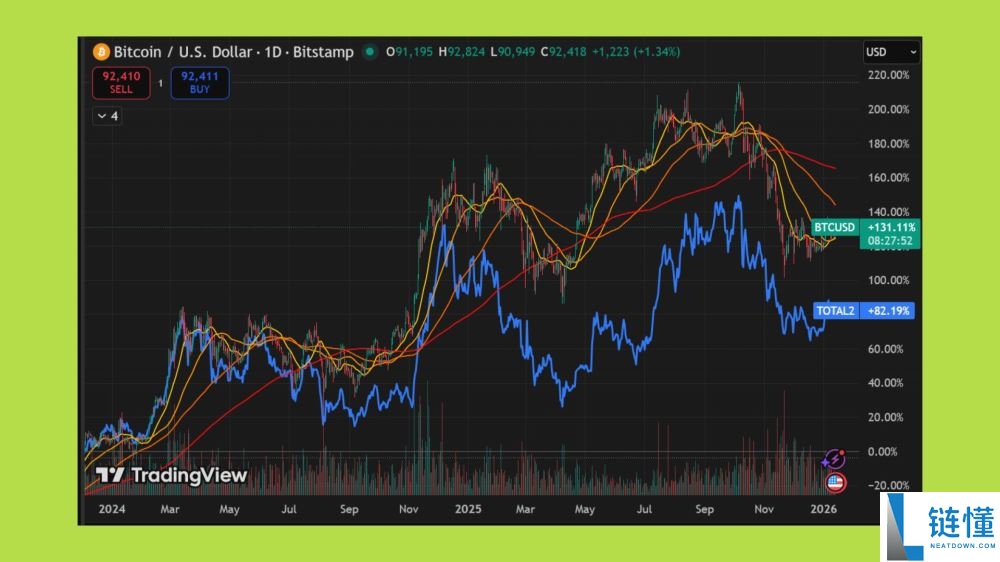Click the 2024 label on the time axis

pyautogui.click(x=112, y=509)
